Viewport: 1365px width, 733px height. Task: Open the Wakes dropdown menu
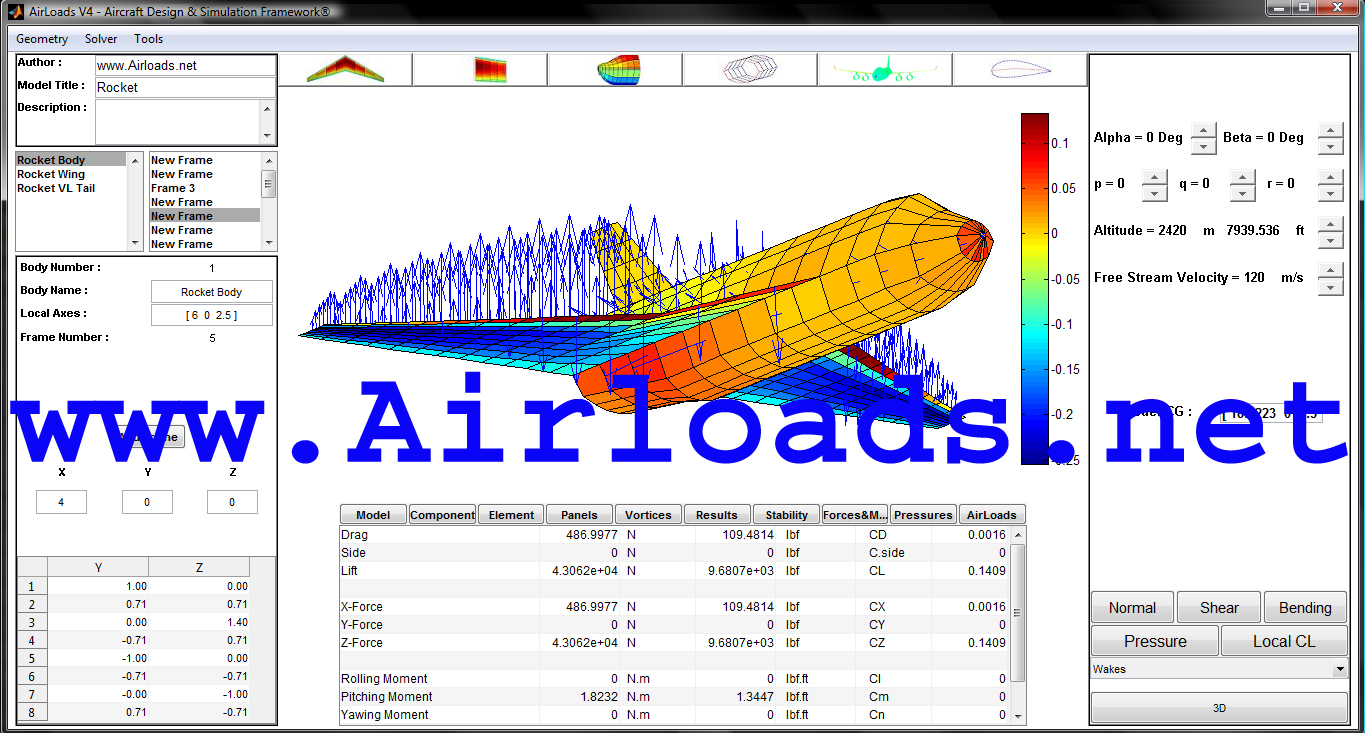[1218, 669]
